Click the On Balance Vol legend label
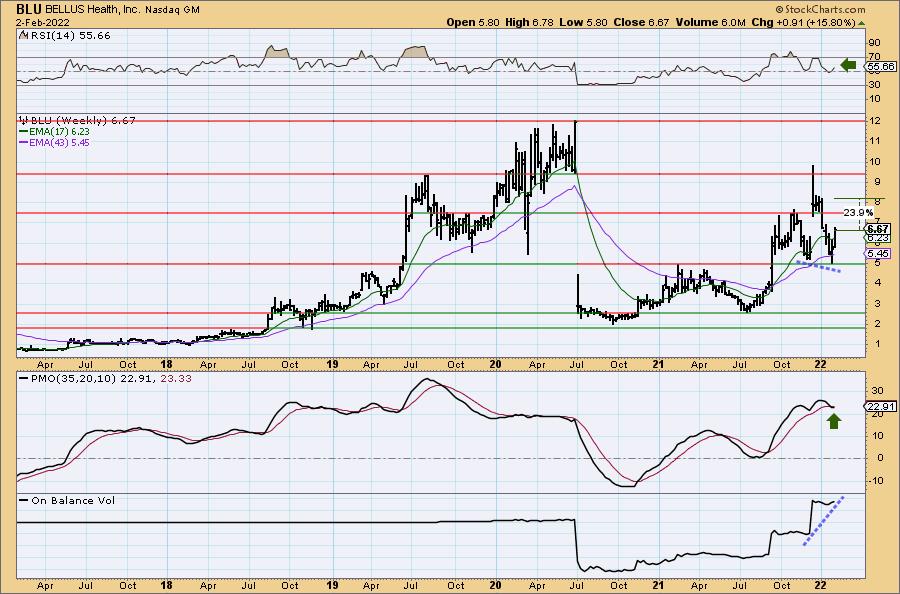Screen dimensions: 900x594 pyautogui.click(x=73, y=500)
